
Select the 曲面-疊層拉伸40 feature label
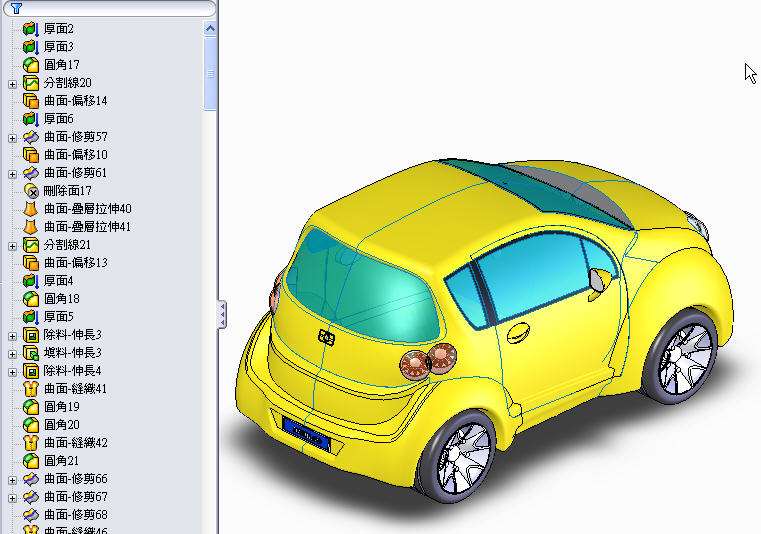coord(88,209)
